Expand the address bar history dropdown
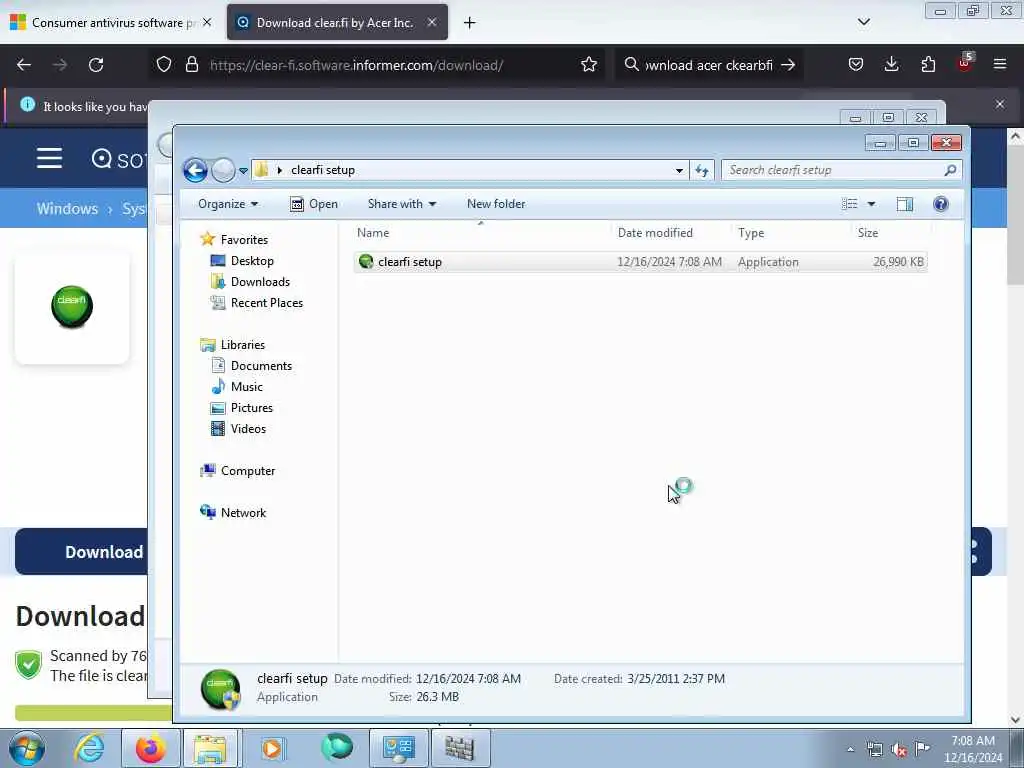The width and height of the screenshot is (1024, 768). (x=679, y=170)
